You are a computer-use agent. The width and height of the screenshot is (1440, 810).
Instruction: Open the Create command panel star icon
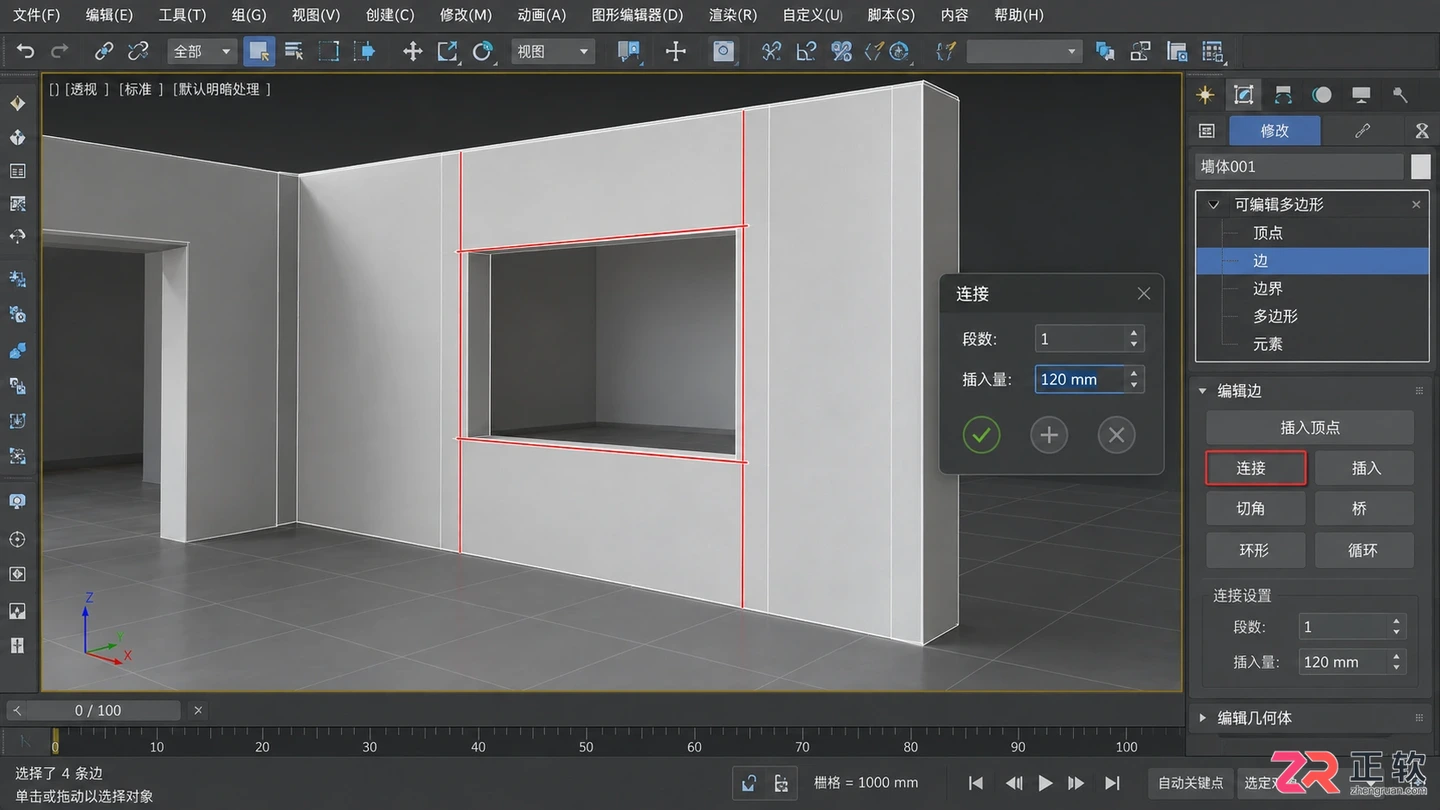pyautogui.click(x=1206, y=95)
